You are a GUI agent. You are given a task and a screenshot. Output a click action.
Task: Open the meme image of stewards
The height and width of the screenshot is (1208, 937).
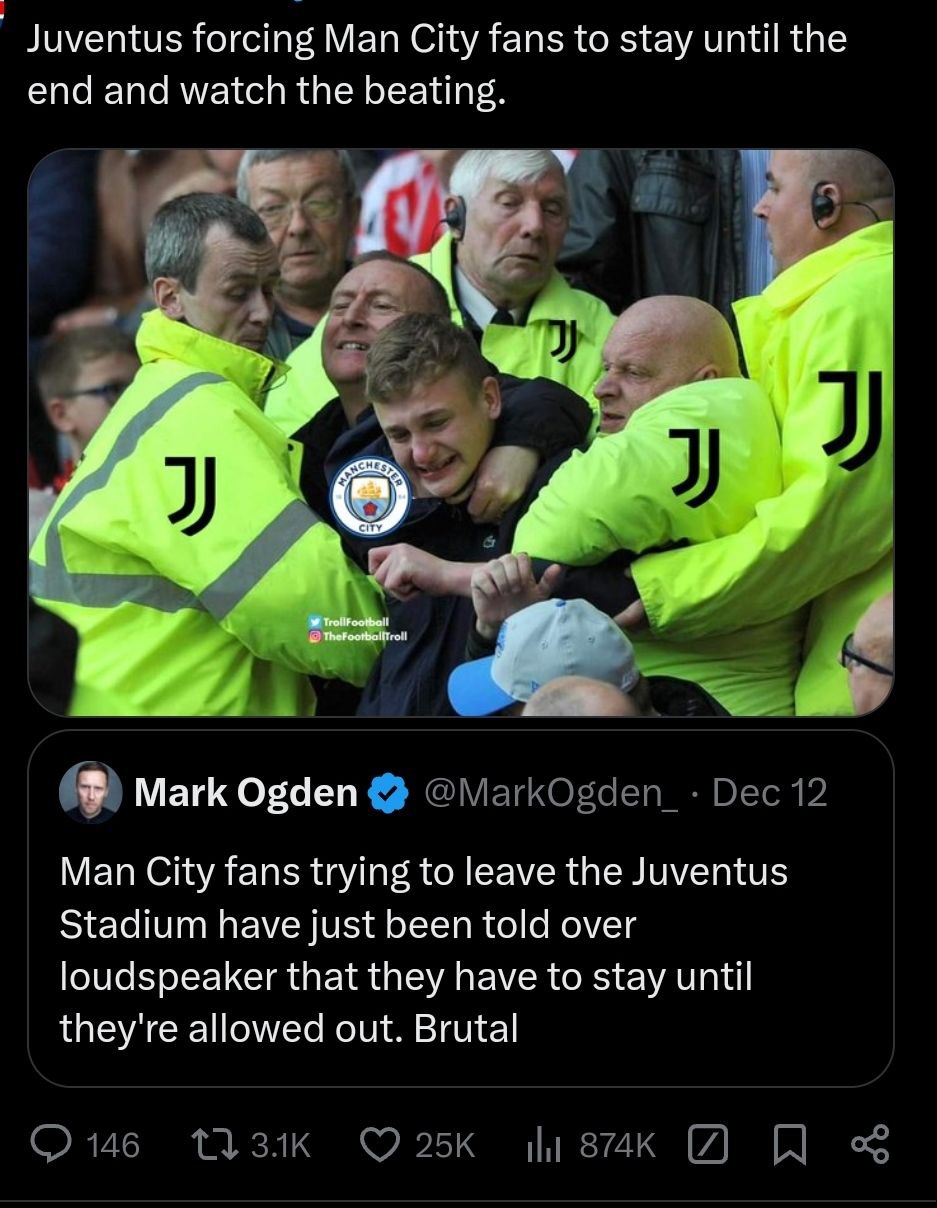click(461, 432)
